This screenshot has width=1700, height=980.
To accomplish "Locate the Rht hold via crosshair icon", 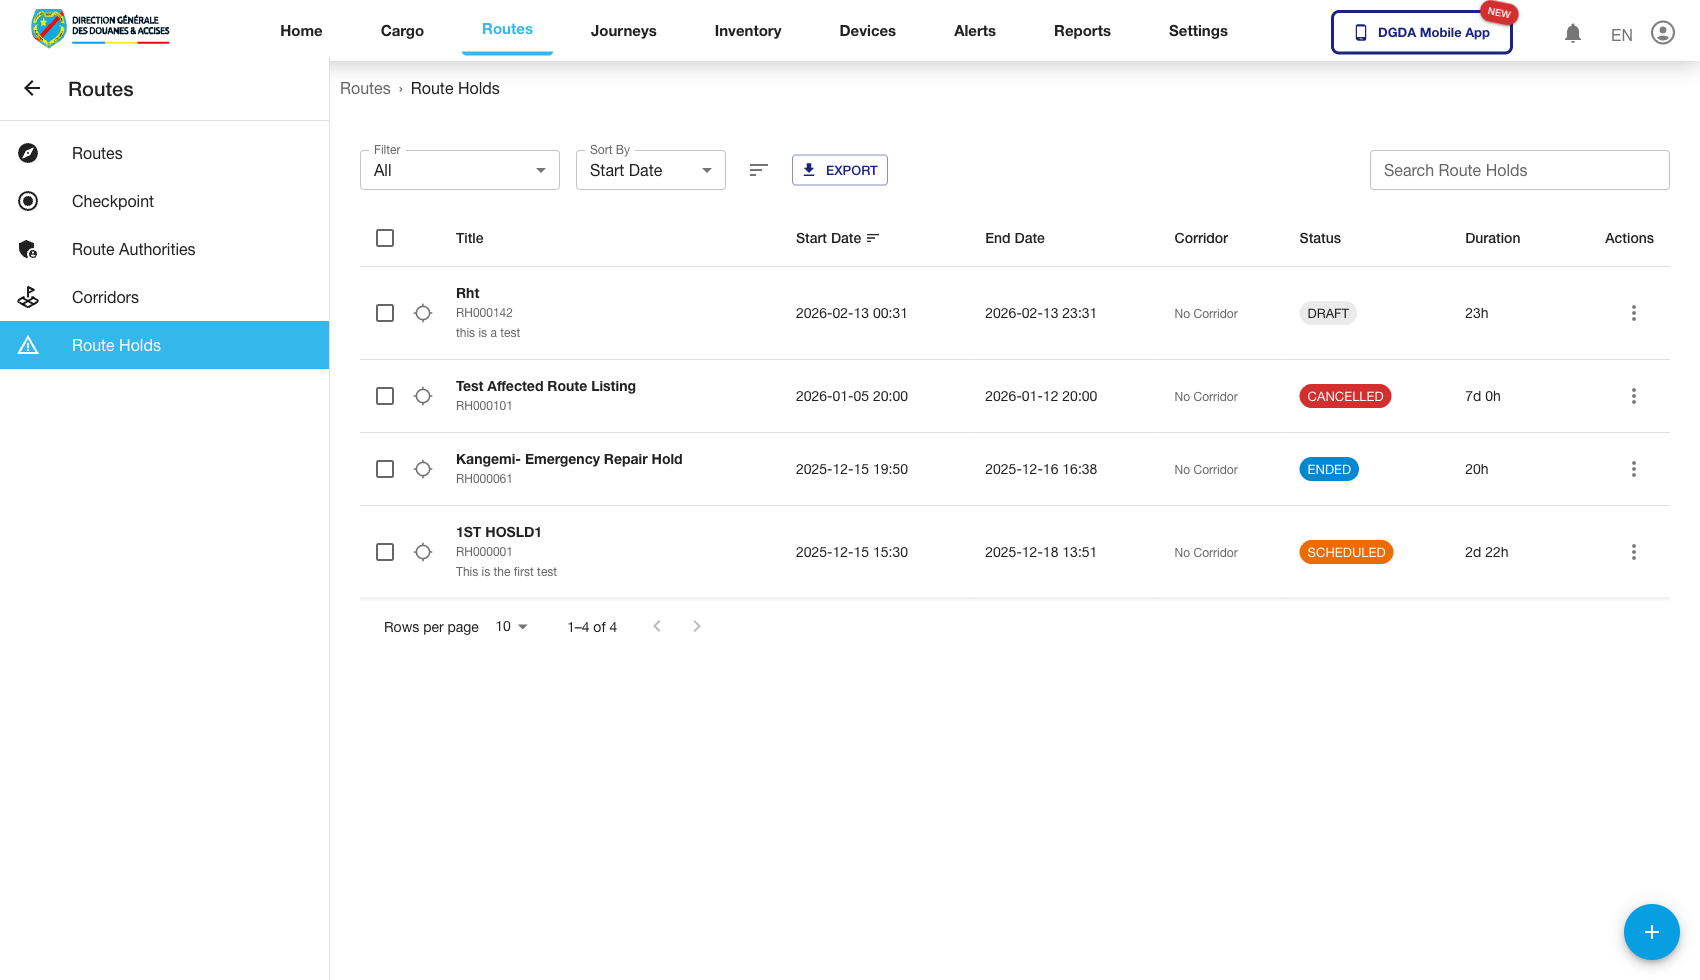I will 423,313.
